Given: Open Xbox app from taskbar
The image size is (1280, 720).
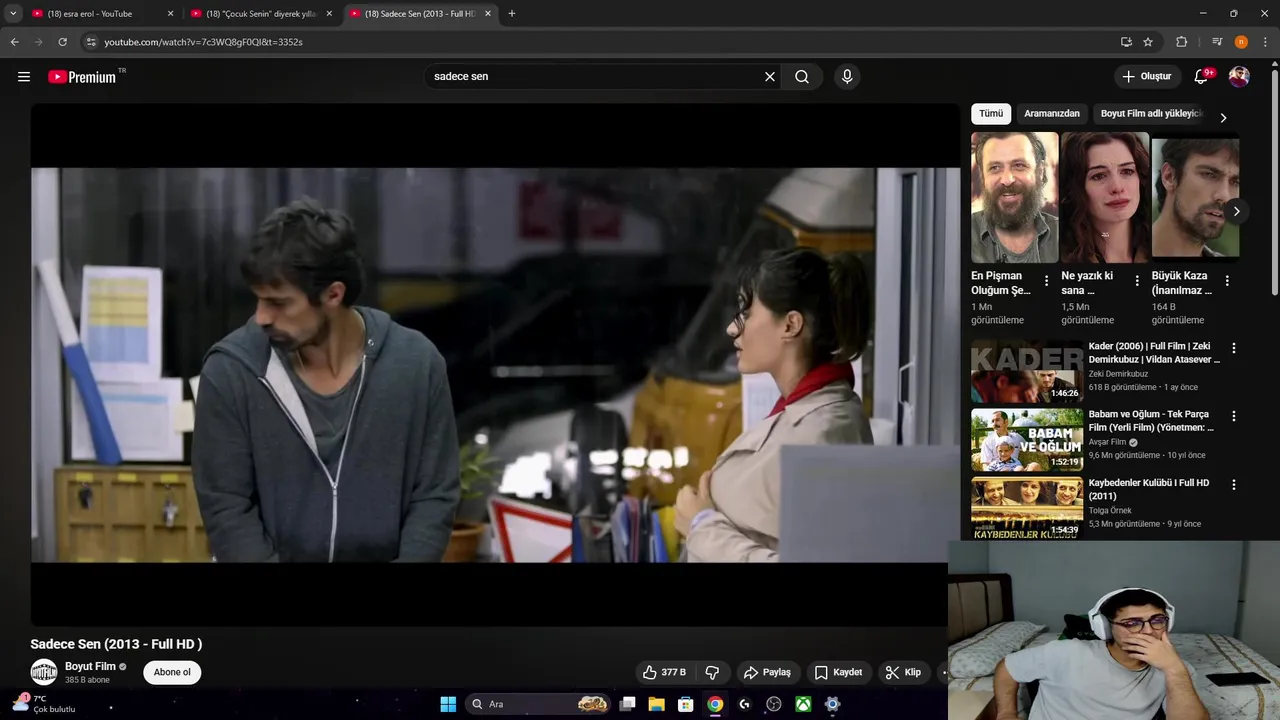Looking at the screenshot, I should coord(803,704).
